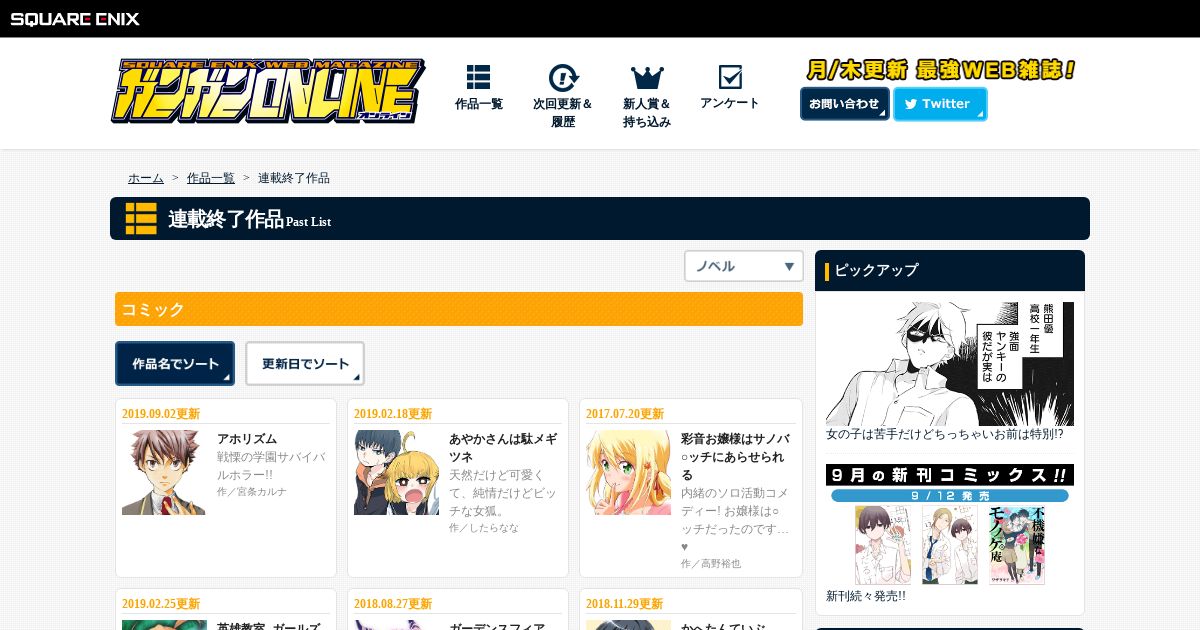Click 2019.02.18更新 date text
The height and width of the screenshot is (630, 1200).
click(x=393, y=414)
